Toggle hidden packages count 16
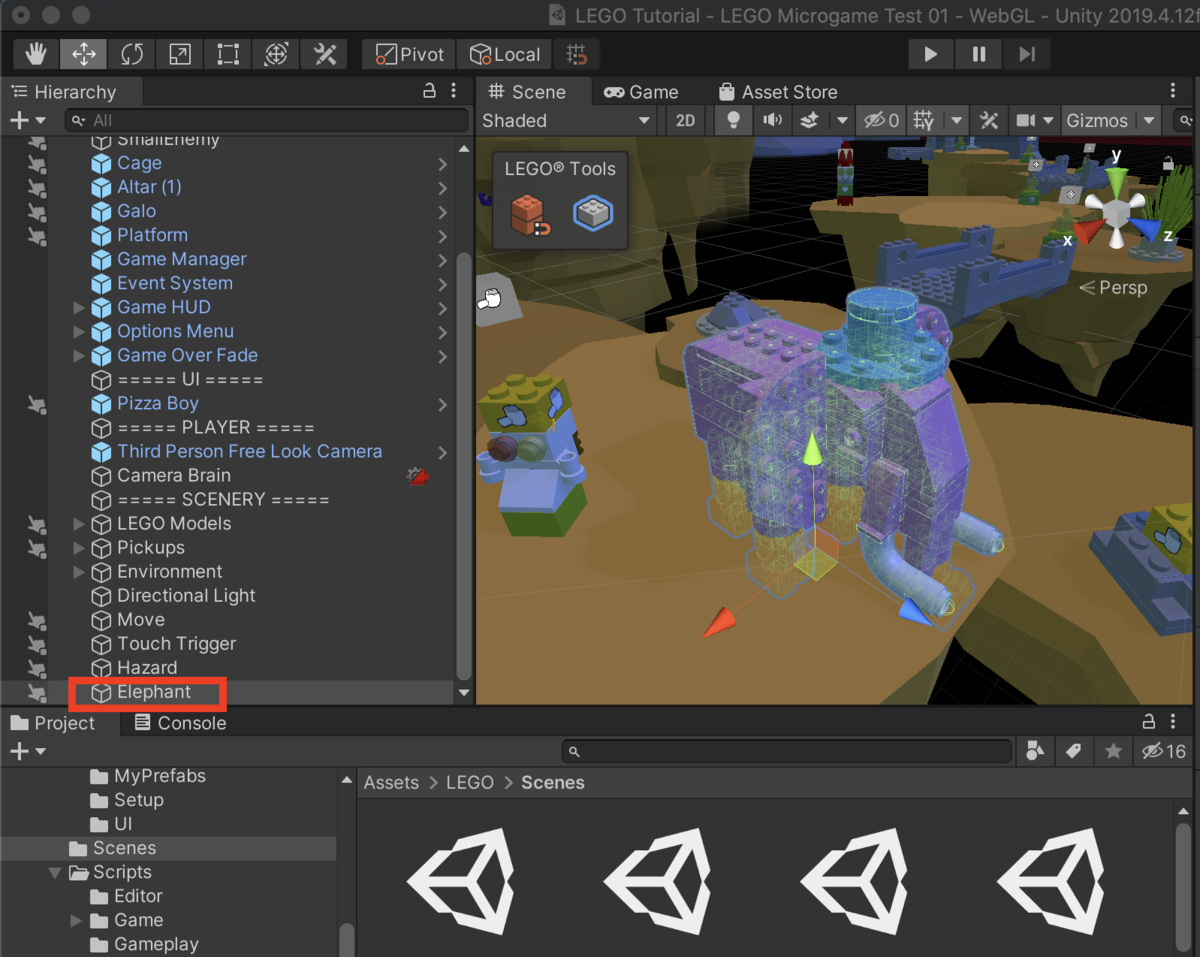Viewport: 1200px width, 957px height. pyautogui.click(x=1164, y=751)
